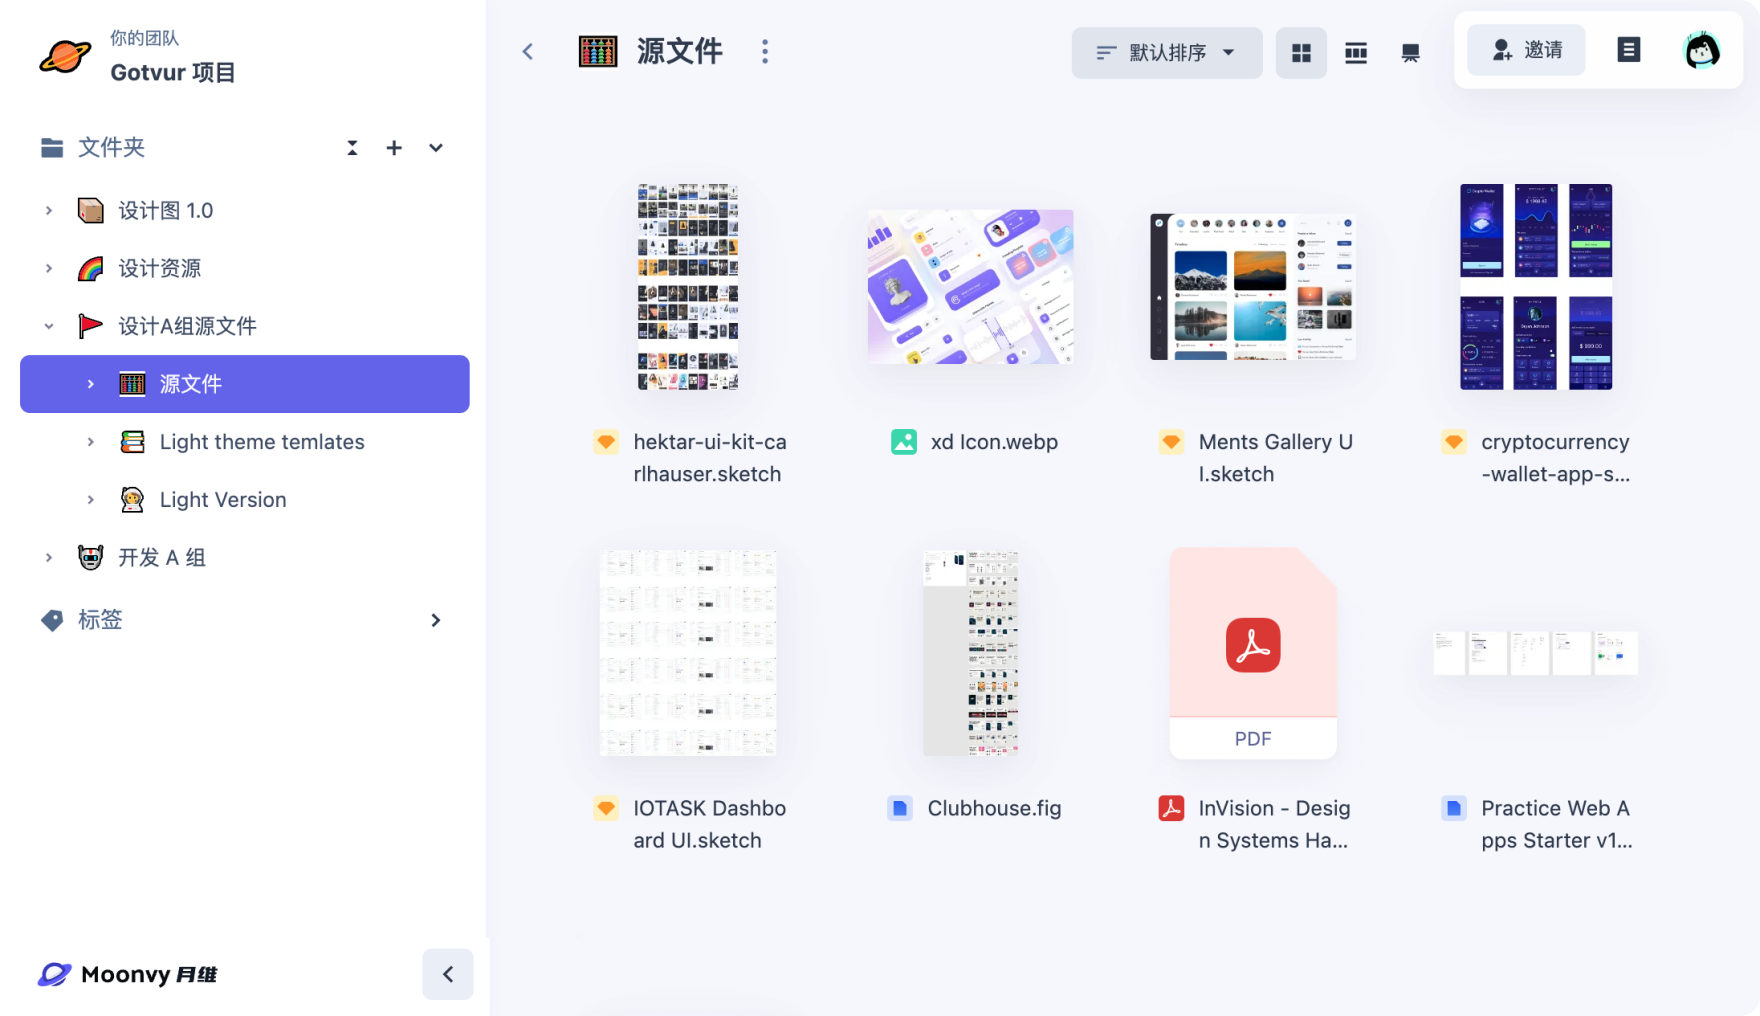Open the user avatar profile
Screen dimensions: 1760x1016
(1702, 50)
